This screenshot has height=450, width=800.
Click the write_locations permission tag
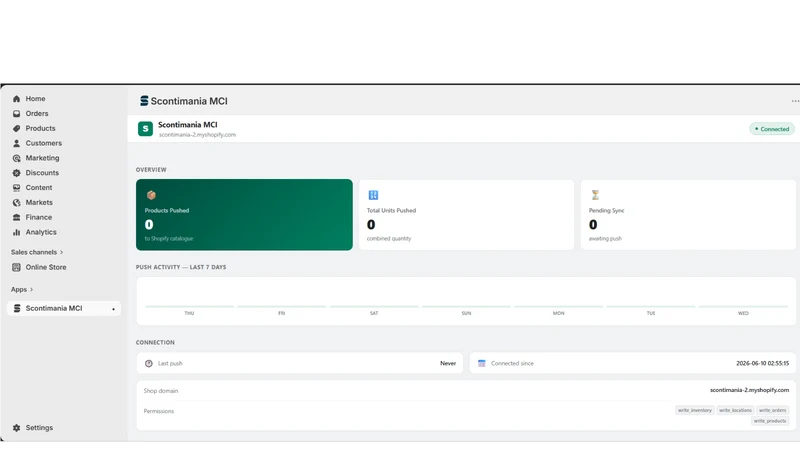point(735,410)
